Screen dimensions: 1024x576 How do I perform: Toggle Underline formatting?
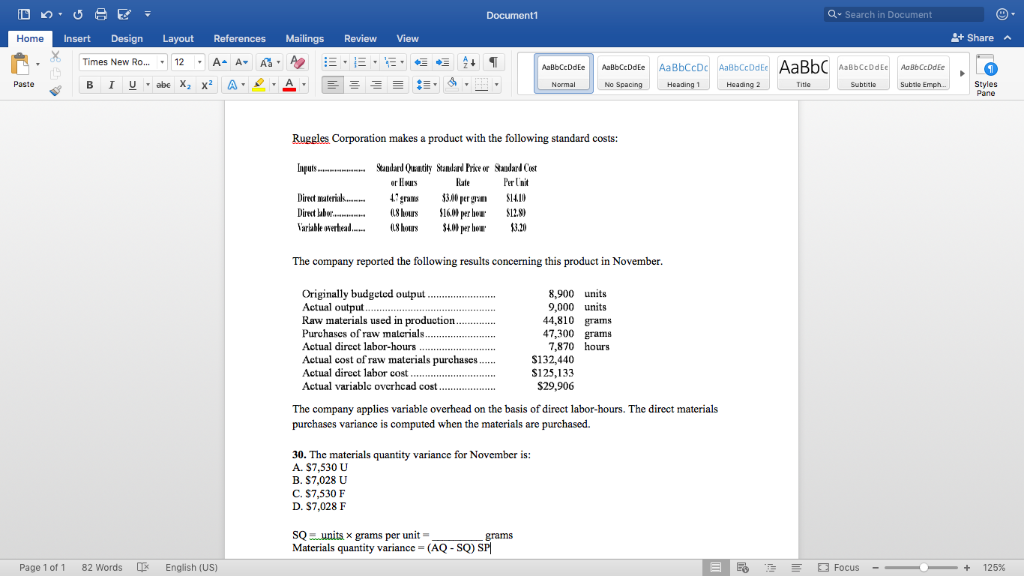point(132,85)
